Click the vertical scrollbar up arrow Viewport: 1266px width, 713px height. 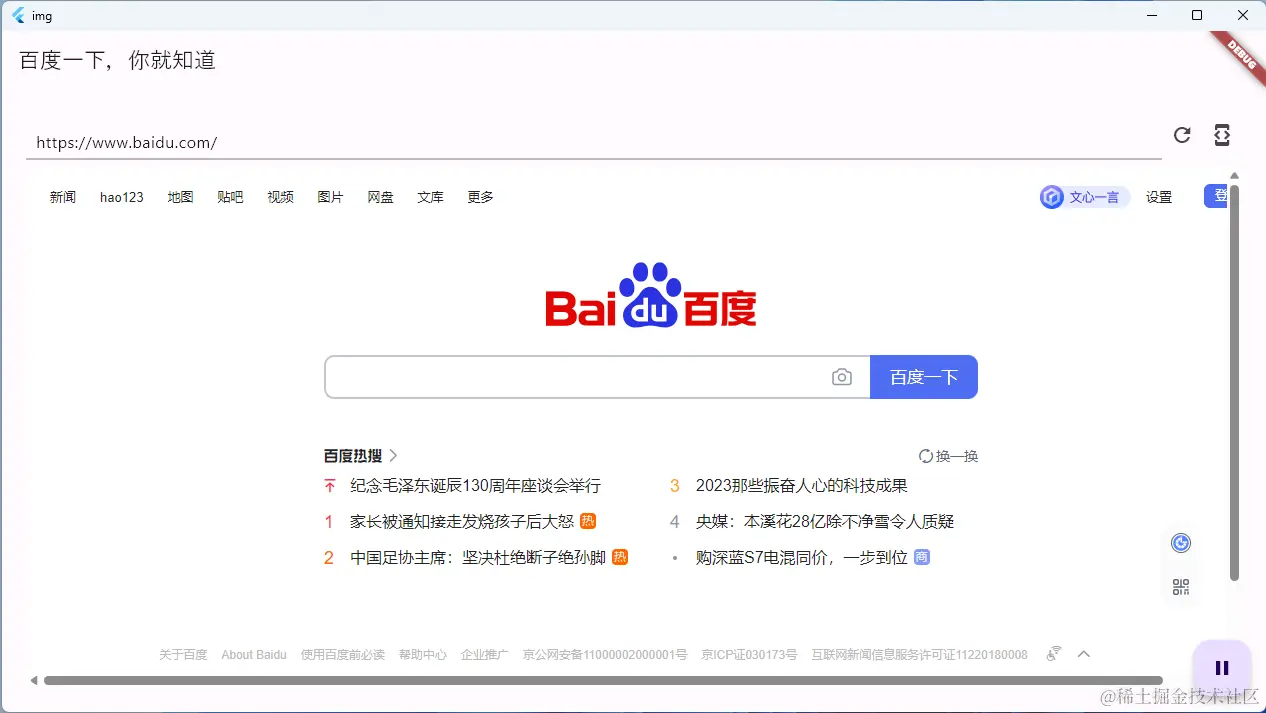point(1235,176)
